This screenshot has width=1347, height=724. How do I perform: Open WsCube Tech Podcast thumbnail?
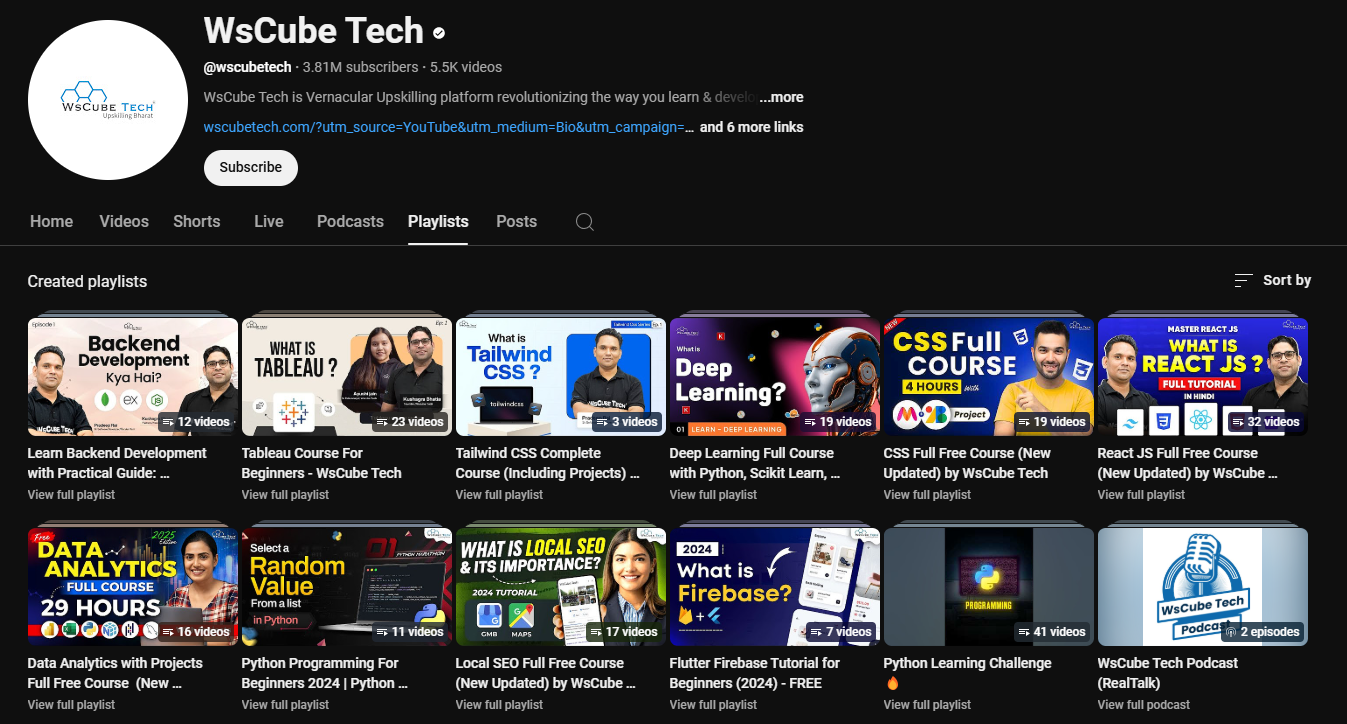click(1203, 587)
